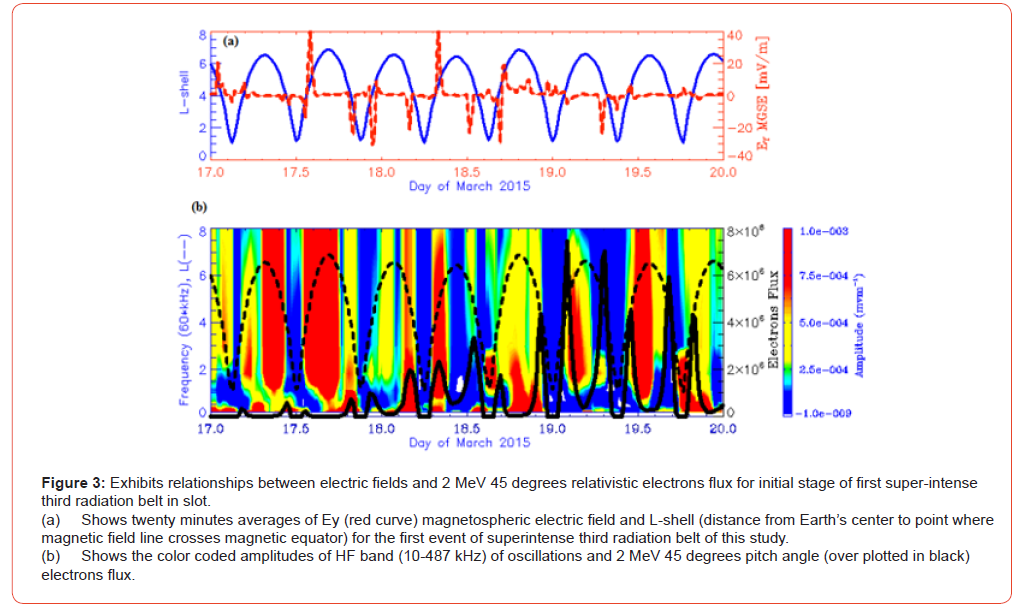Viewport: 1028px width, 607px height.
Task: Click the 'Figure 3:' bold caption label
Action: coord(73,484)
